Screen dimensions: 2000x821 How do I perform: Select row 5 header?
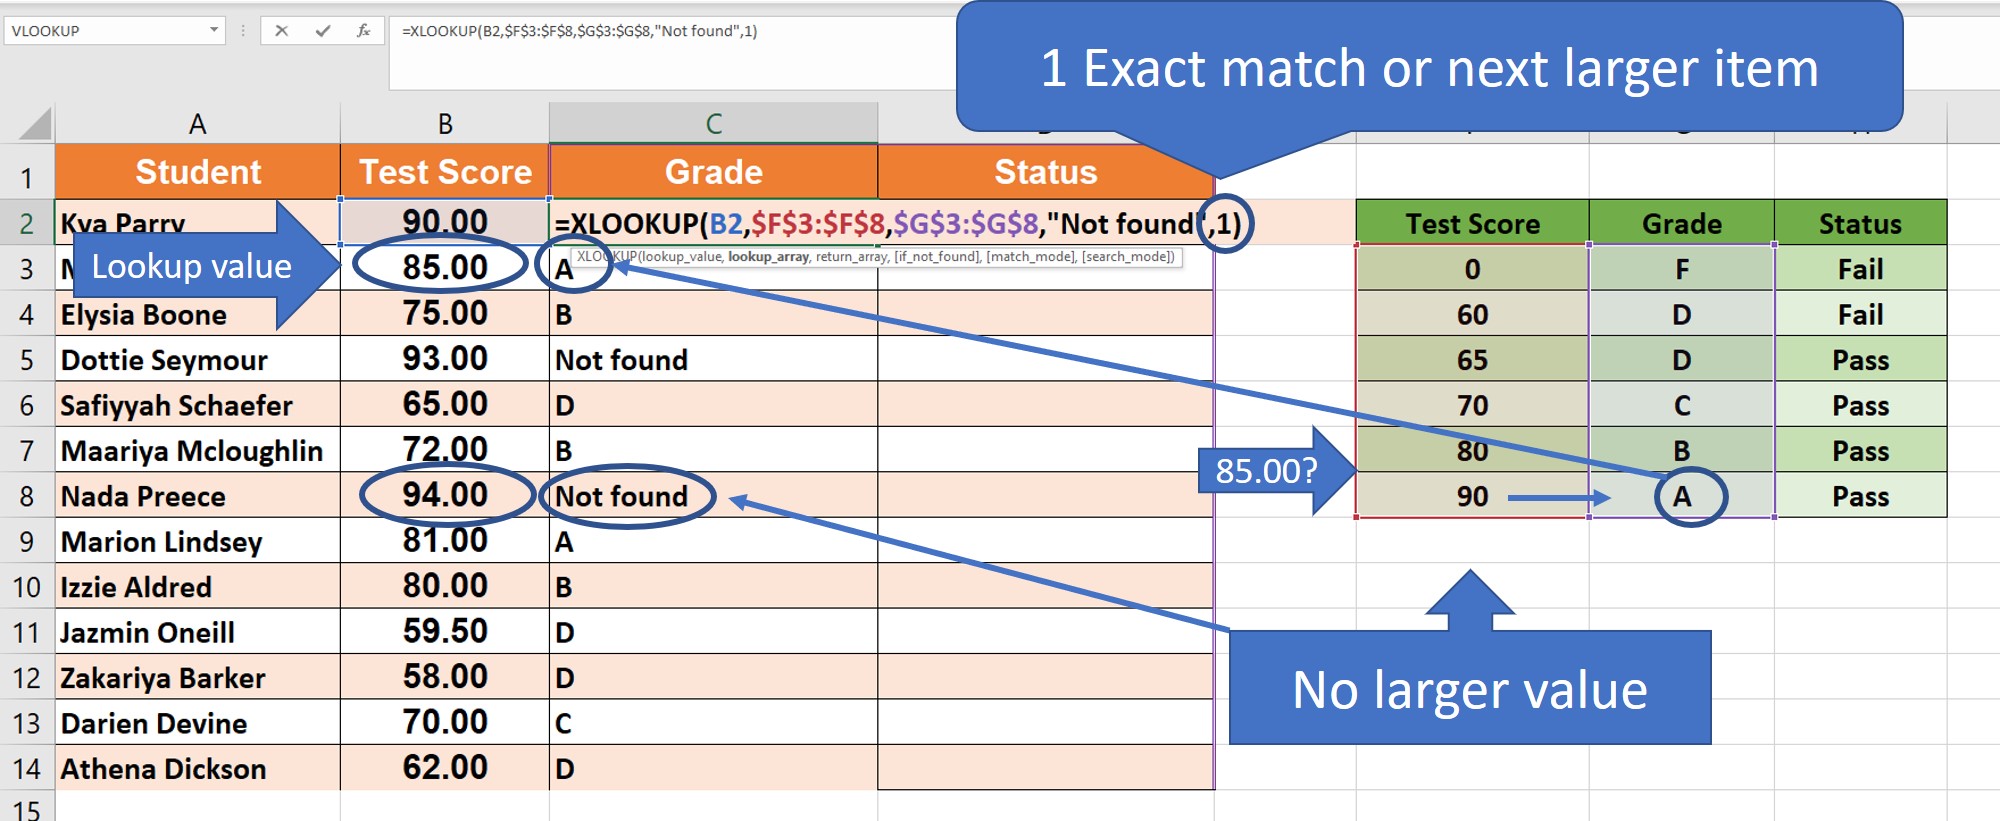pyautogui.click(x=27, y=360)
